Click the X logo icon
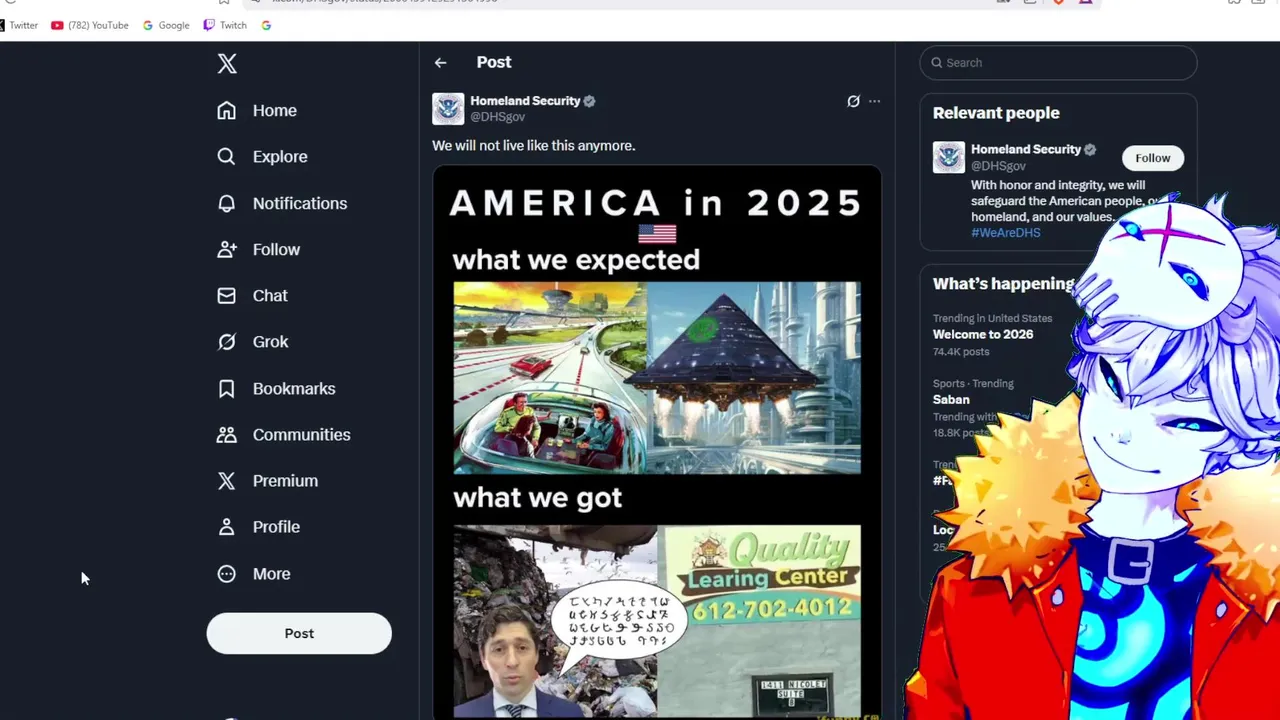Viewport: 1280px width, 720px height. [227, 64]
